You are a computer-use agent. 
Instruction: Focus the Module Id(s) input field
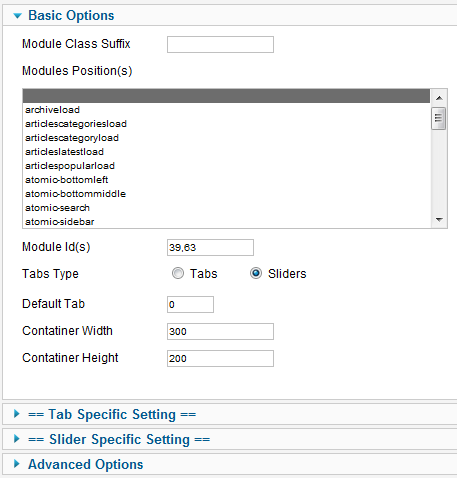[210, 247]
